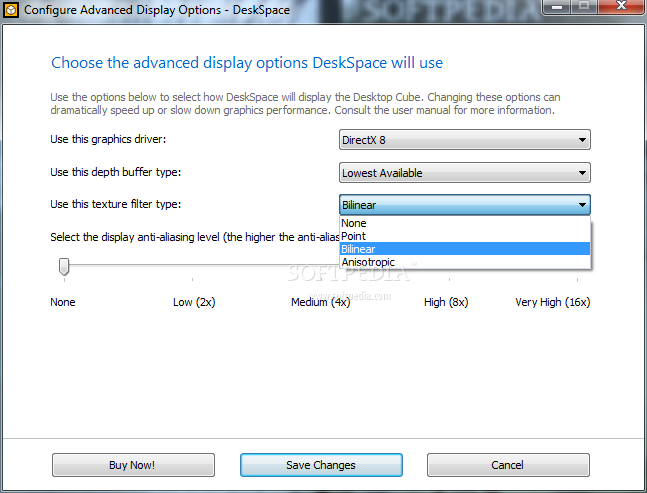Click the blue heading about advanced display options
647x493 pixels.
pyautogui.click(x=247, y=63)
